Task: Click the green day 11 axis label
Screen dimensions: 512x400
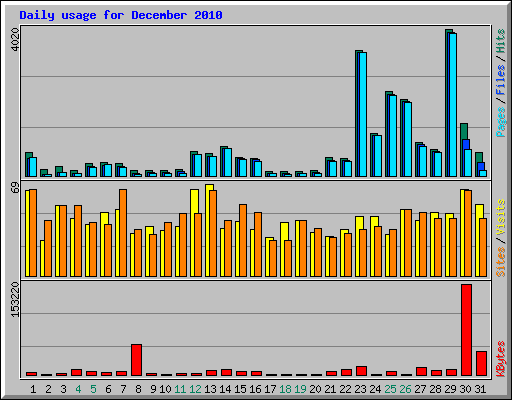Action: (180, 389)
